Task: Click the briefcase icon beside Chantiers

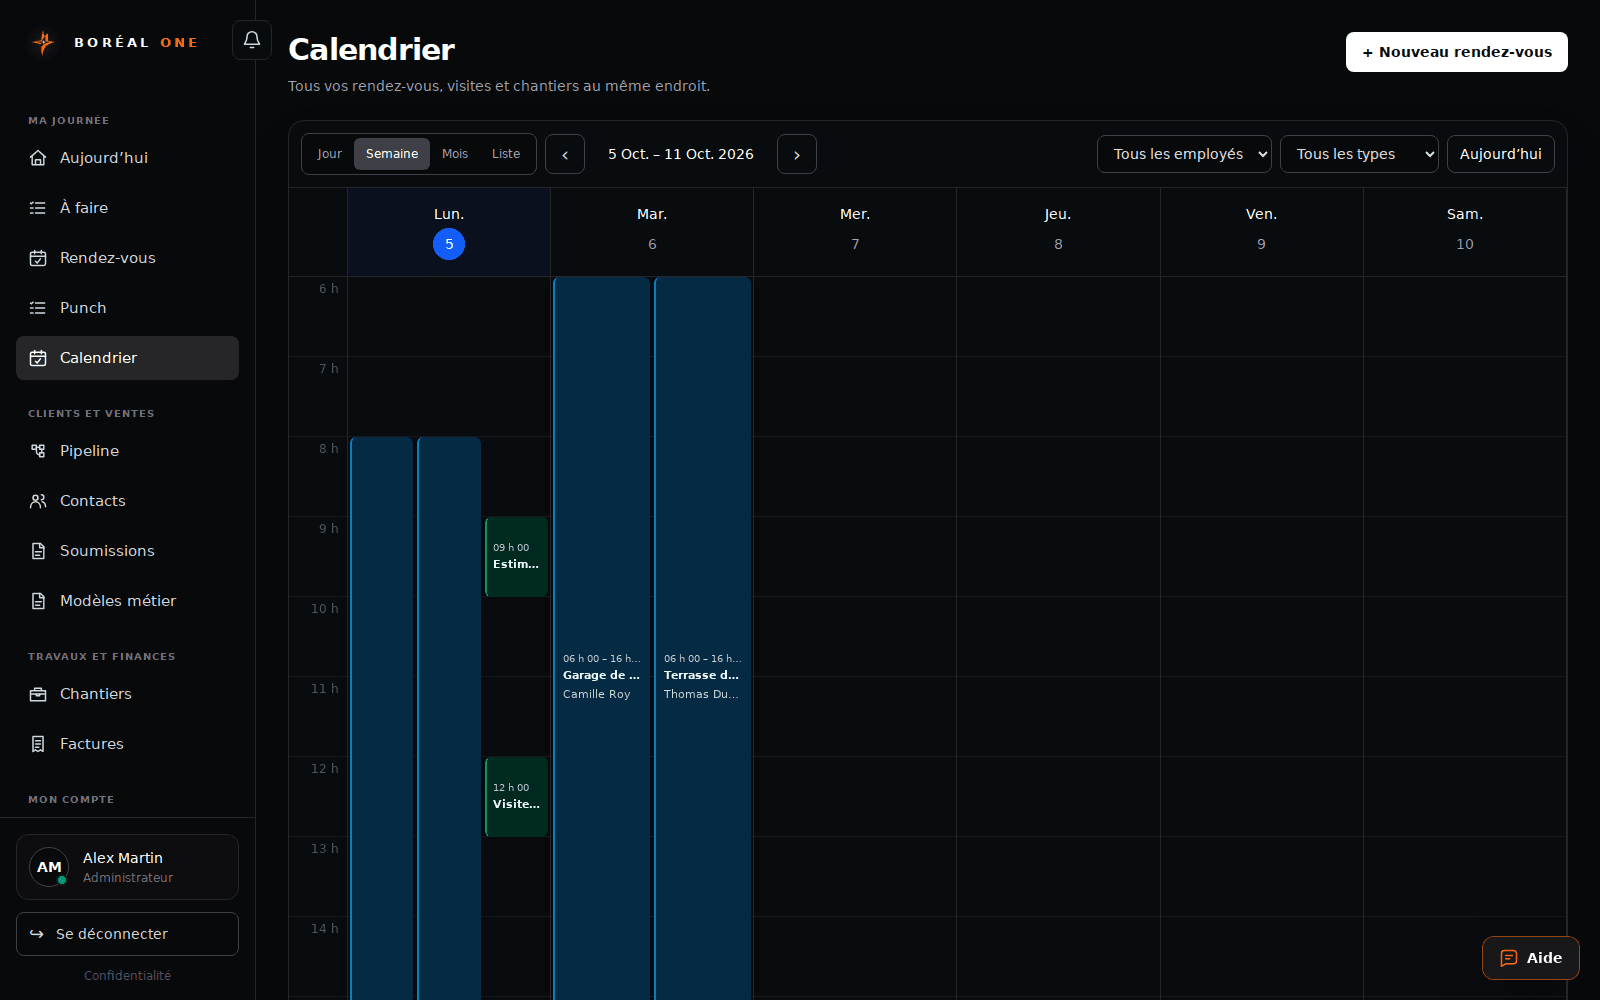Action: [x=38, y=694]
